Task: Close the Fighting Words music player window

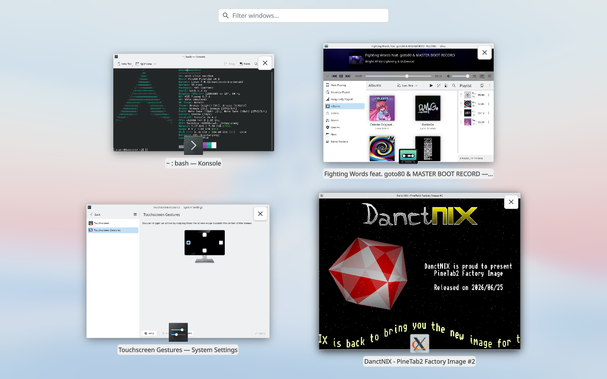Action: (484, 53)
